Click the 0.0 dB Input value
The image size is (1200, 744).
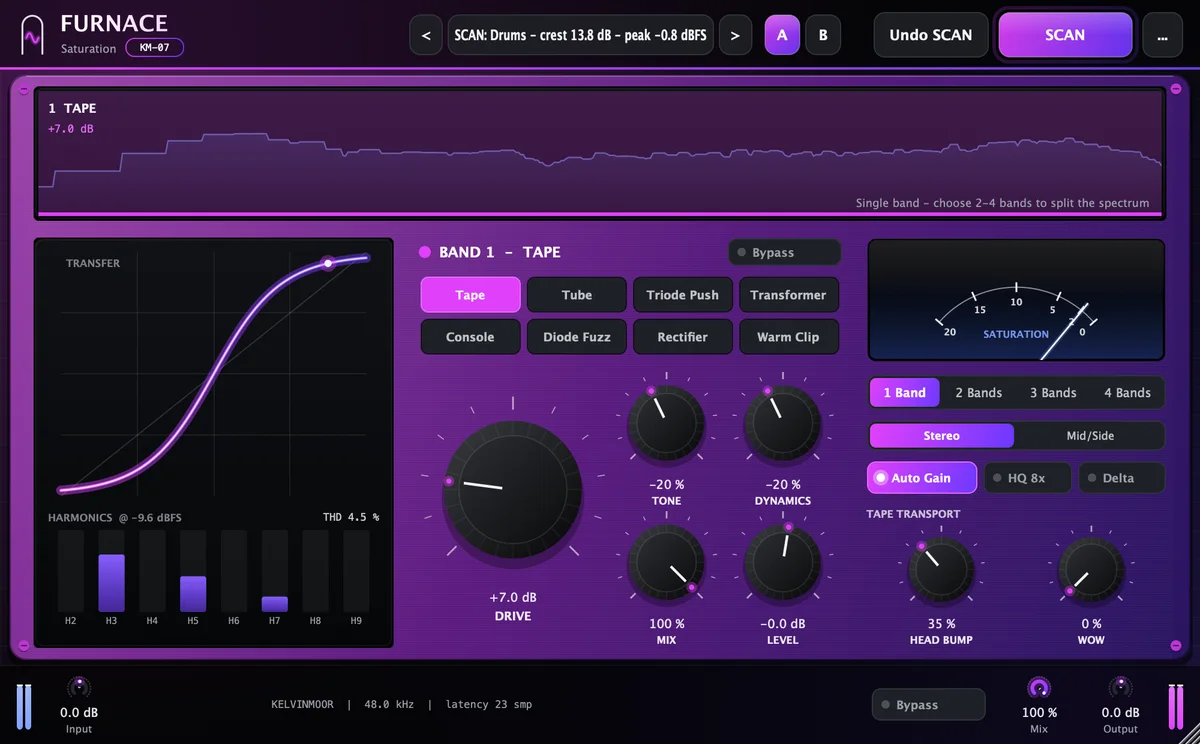(x=79, y=713)
